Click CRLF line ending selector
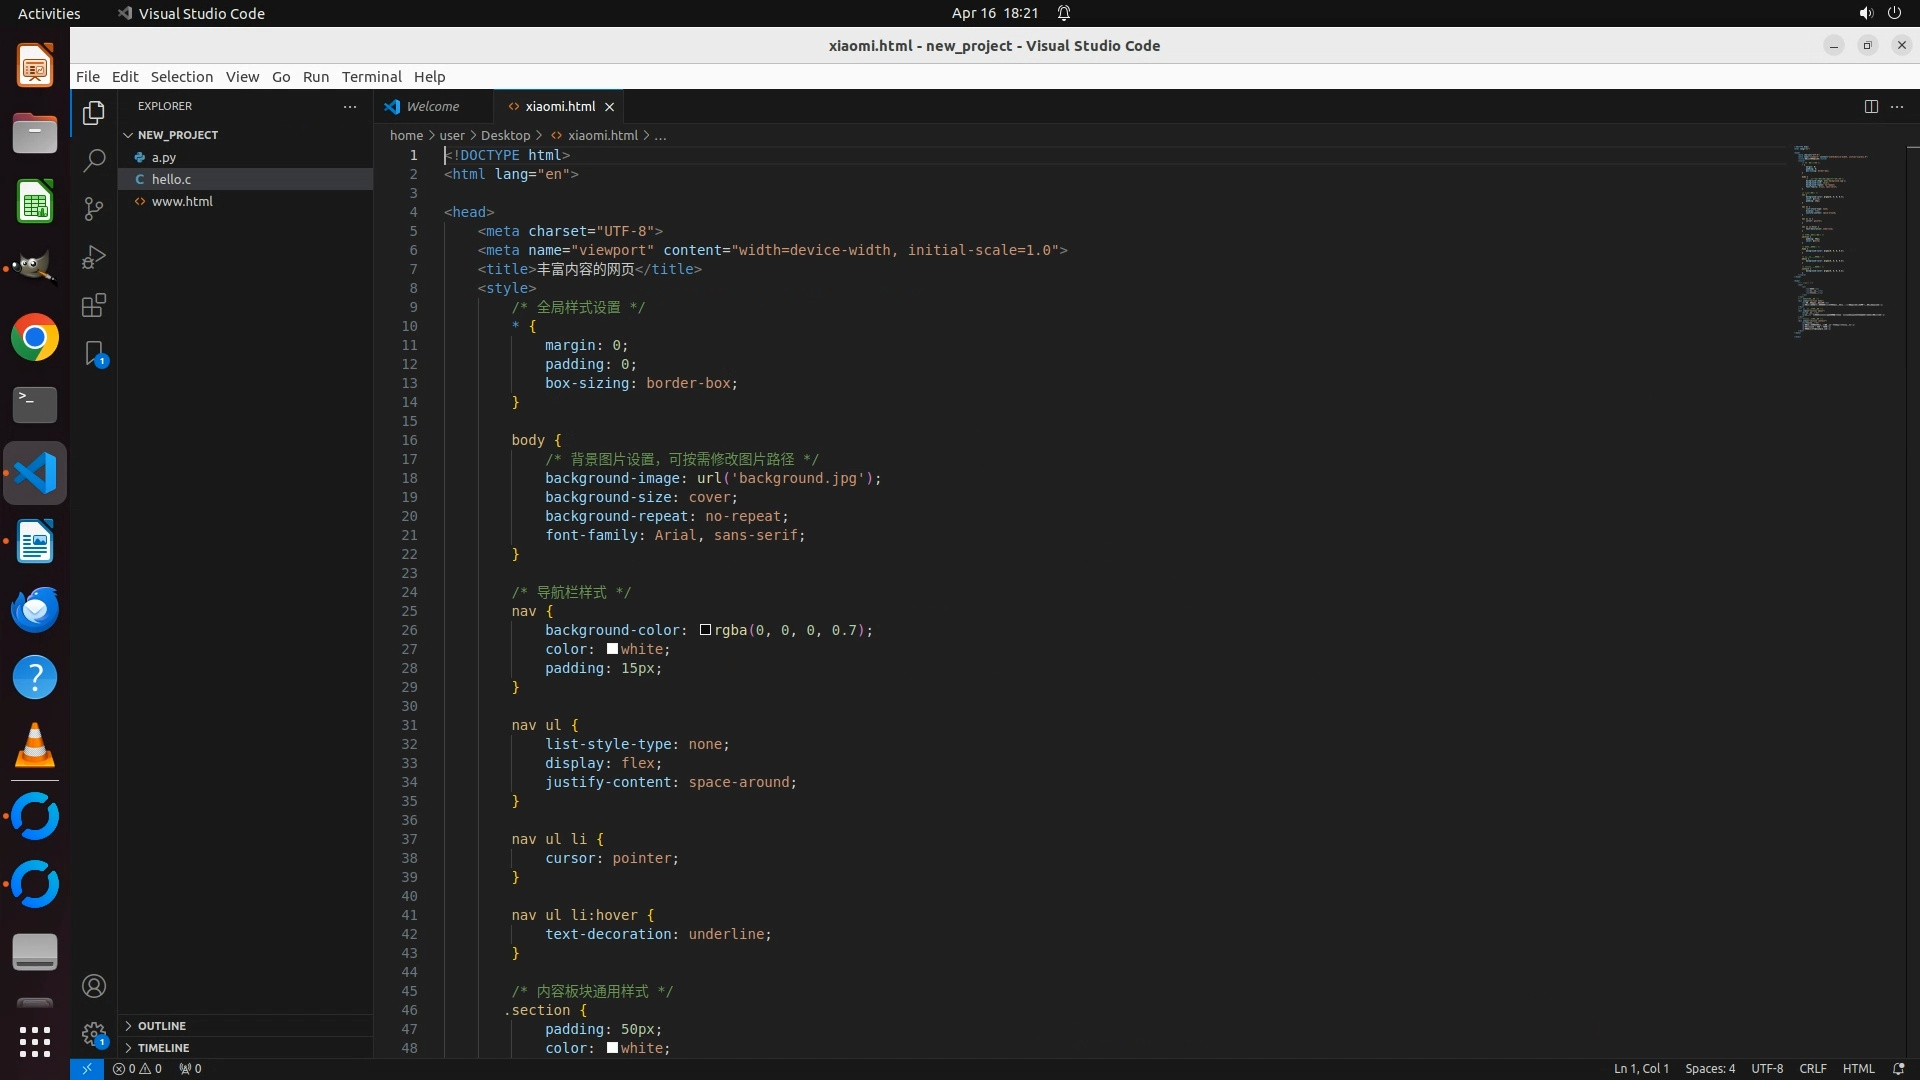The image size is (1920, 1080). (x=1812, y=1069)
